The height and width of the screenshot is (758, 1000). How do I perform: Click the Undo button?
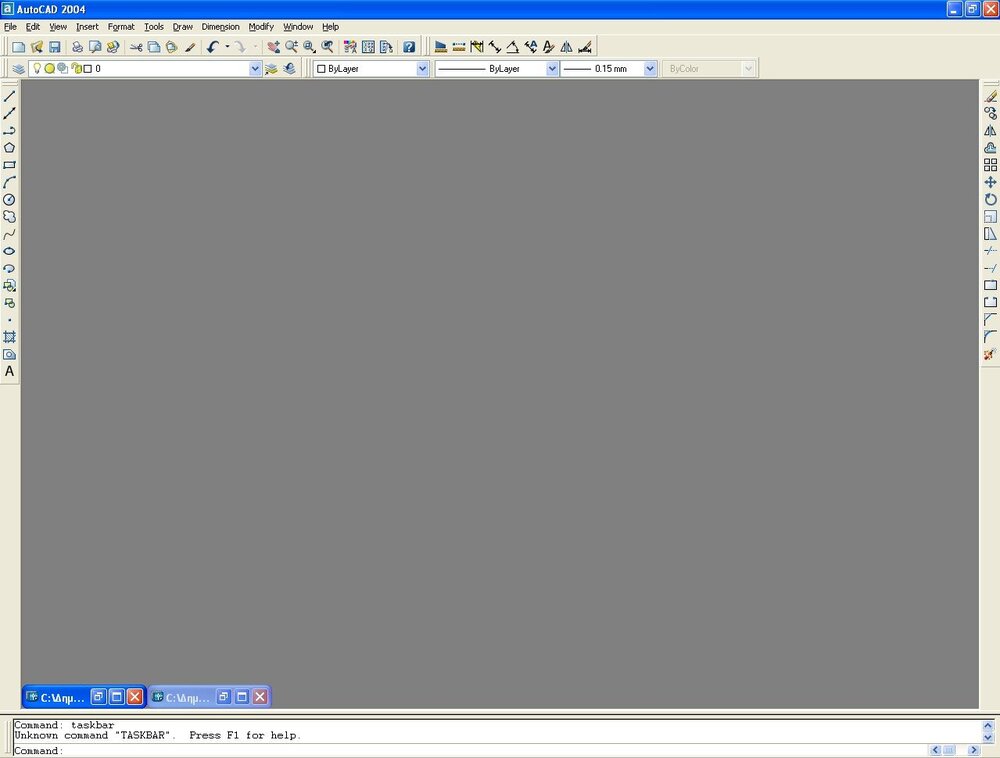211,46
